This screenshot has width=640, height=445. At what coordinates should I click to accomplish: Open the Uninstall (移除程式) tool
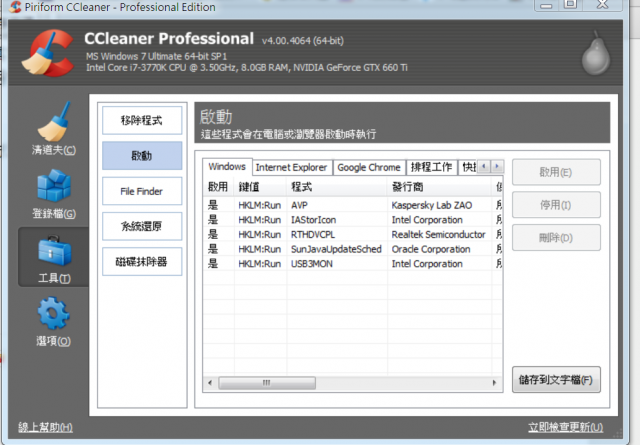(x=142, y=120)
